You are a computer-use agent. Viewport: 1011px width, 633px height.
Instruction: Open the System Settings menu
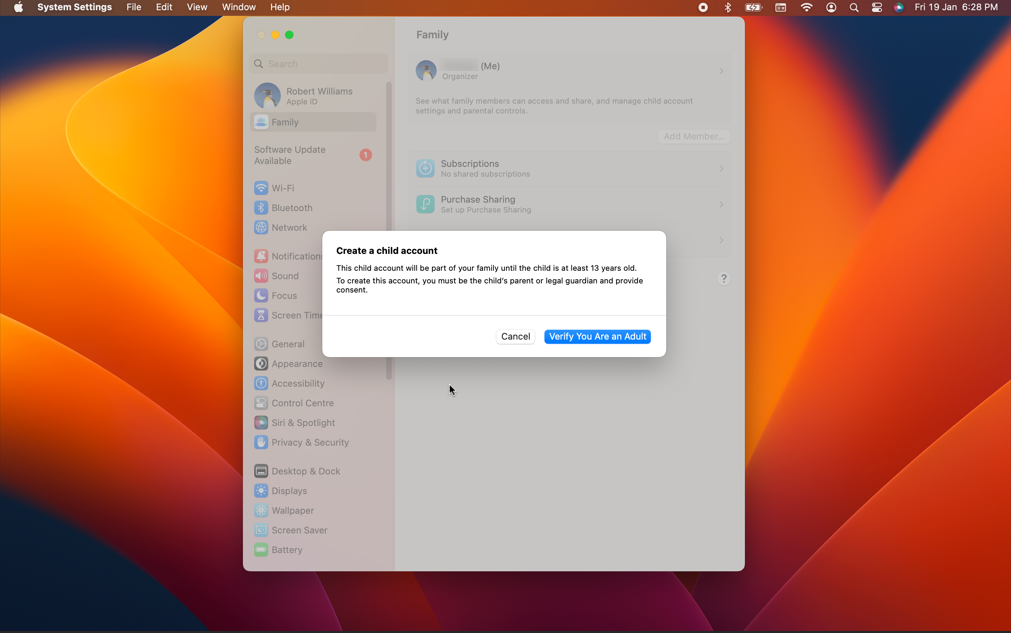pos(74,7)
